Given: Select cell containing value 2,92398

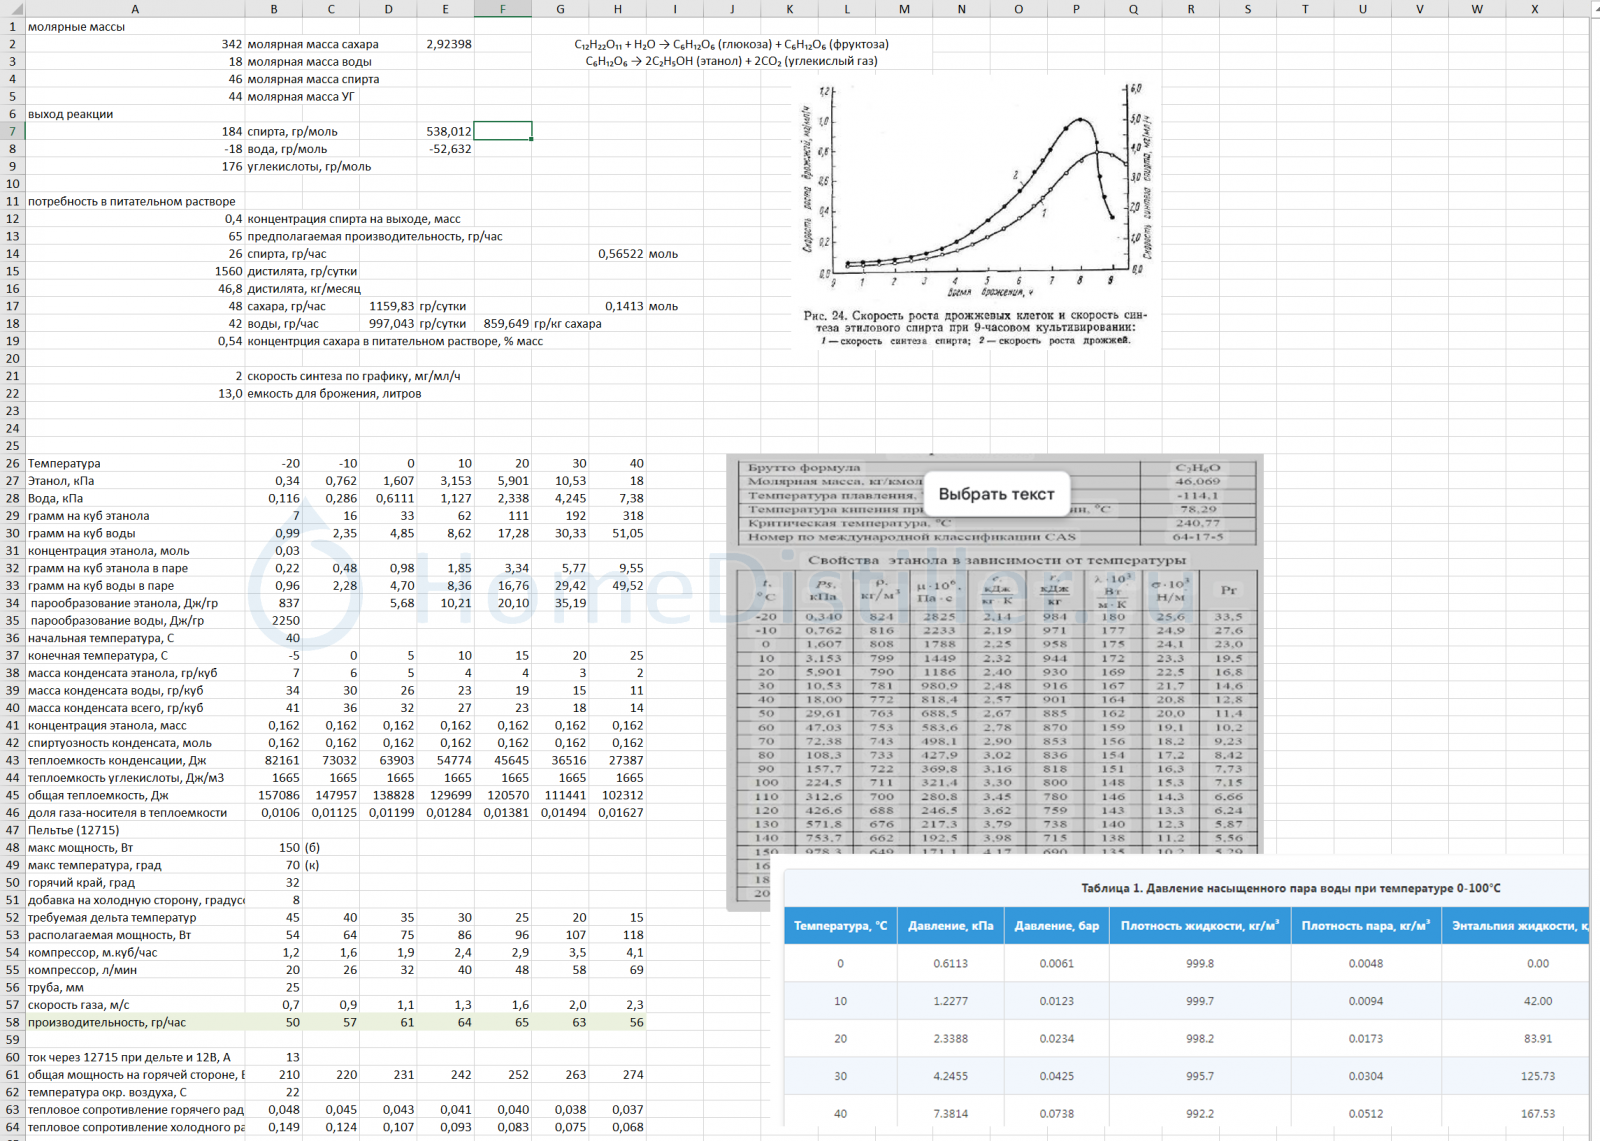Looking at the screenshot, I should pos(446,44).
